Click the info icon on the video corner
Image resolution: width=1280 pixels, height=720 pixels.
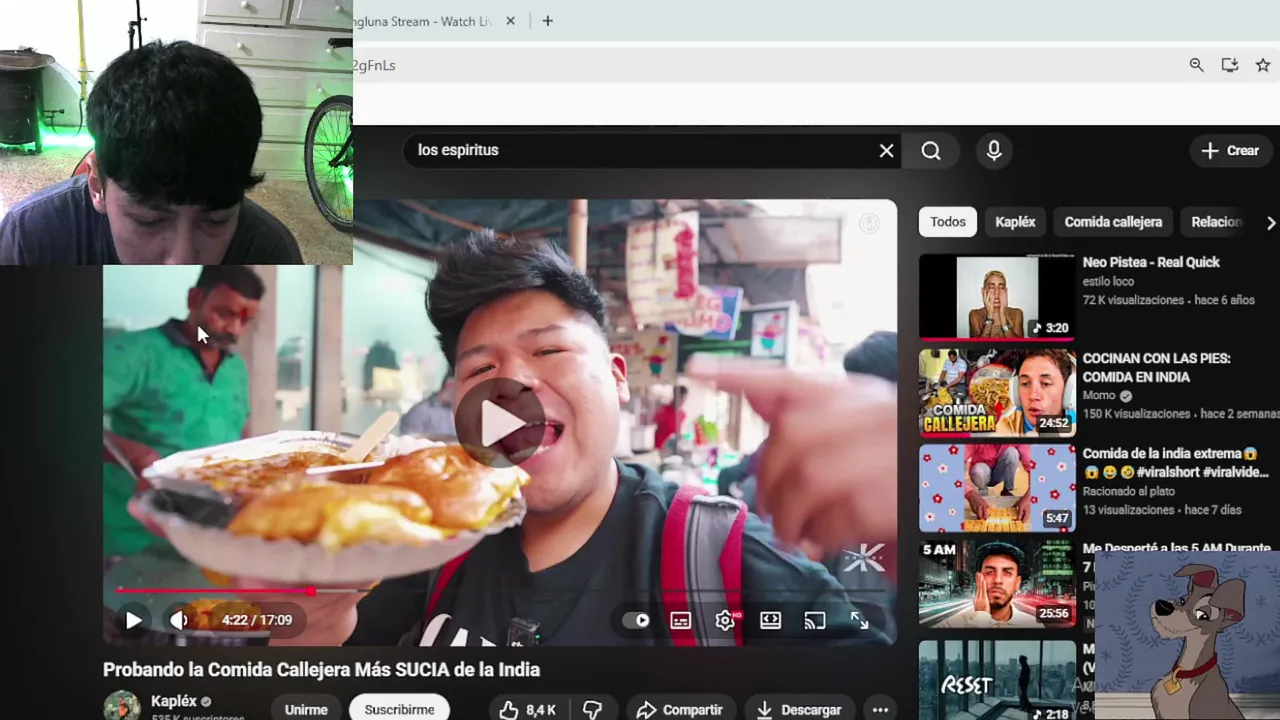click(869, 224)
